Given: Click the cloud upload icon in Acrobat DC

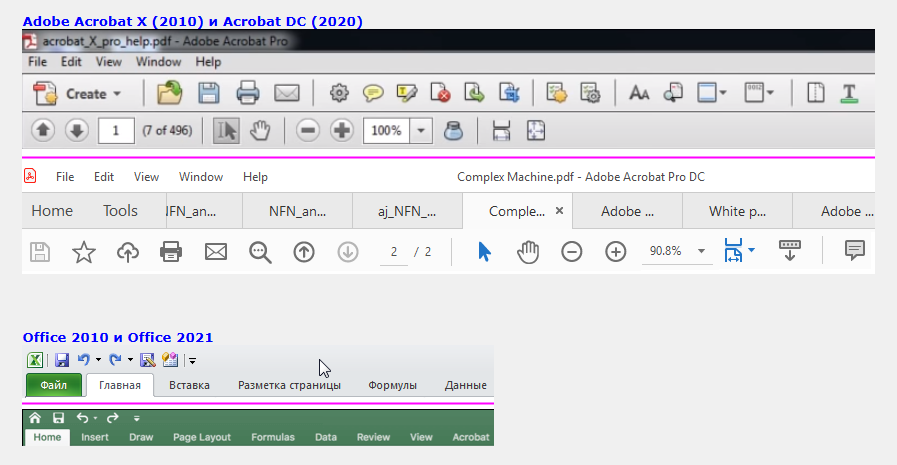Looking at the screenshot, I should pyautogui.click(x=128, y=252).
